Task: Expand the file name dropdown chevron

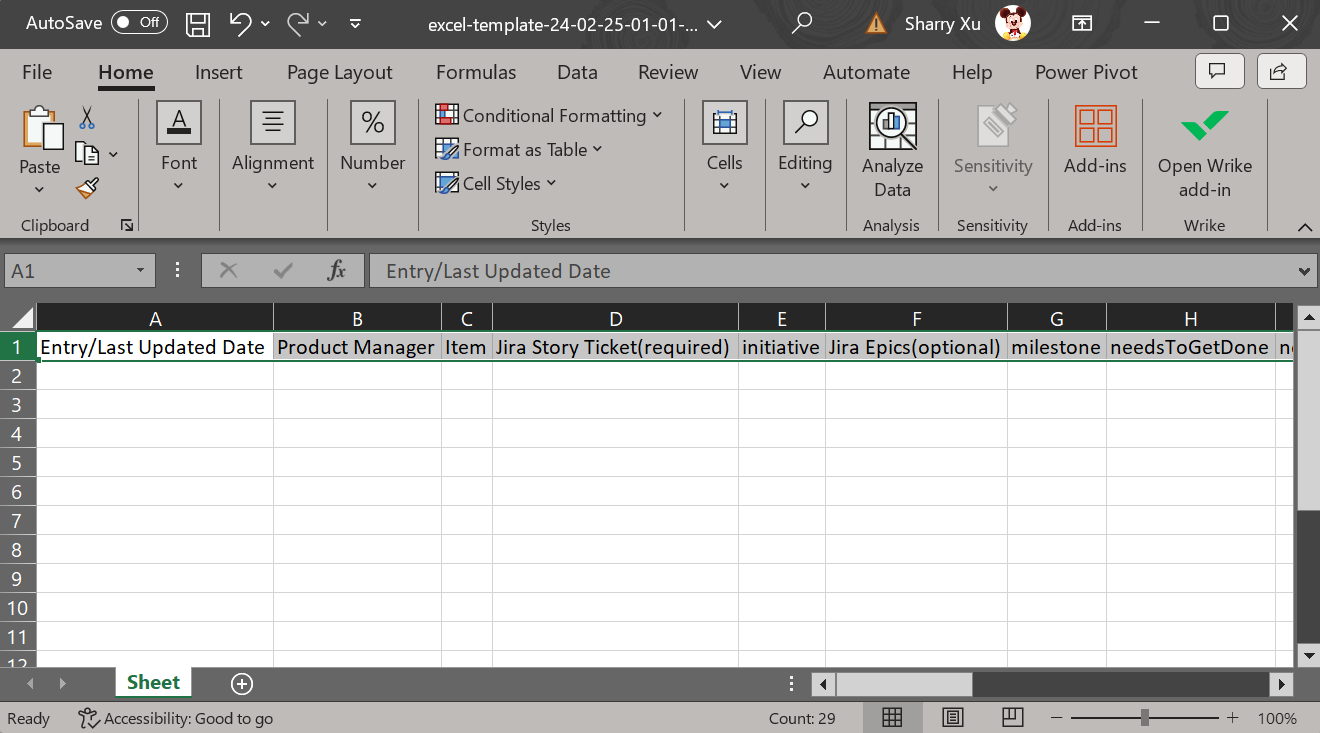Action: 714,24
